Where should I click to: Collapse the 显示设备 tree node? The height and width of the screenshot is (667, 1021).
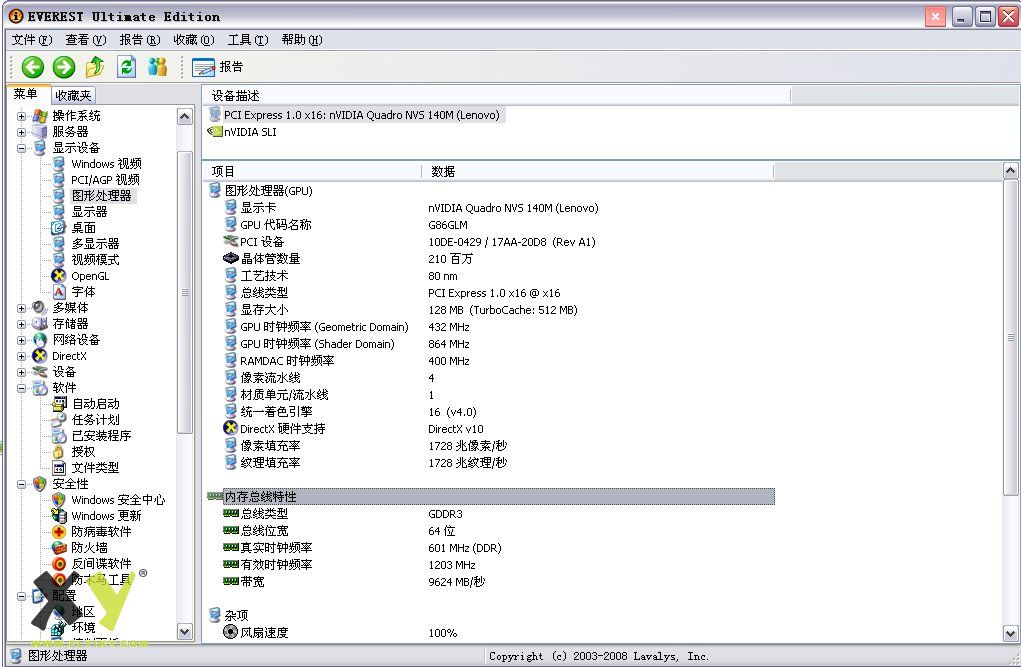[21, 148]
